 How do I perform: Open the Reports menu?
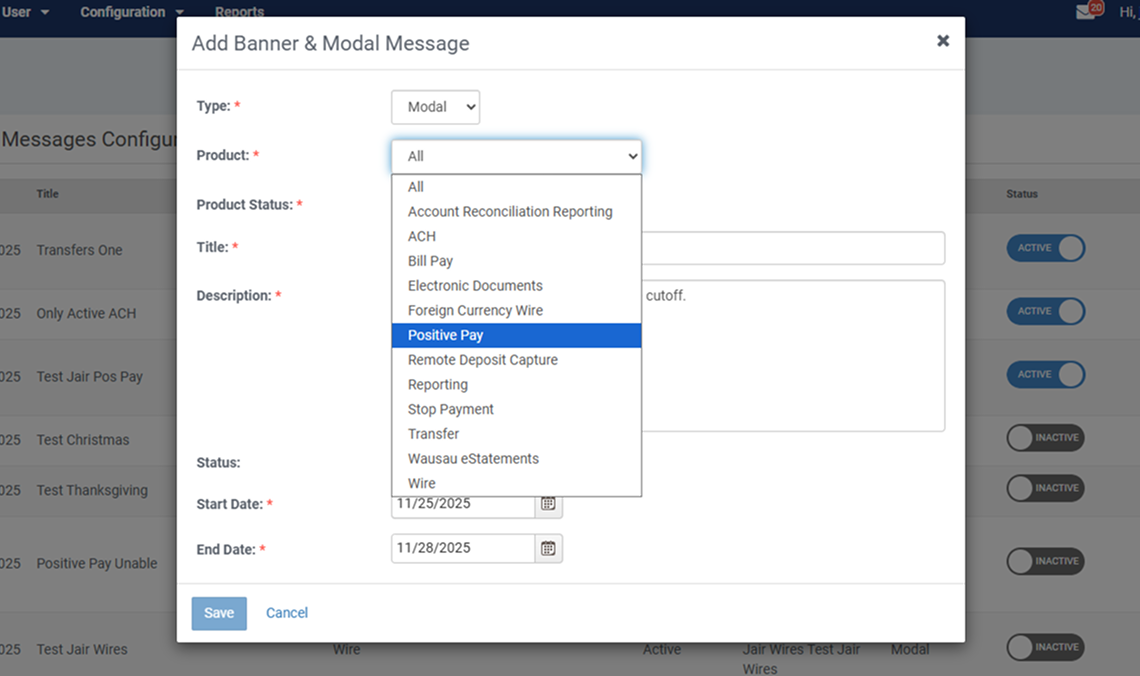(239, 12)
